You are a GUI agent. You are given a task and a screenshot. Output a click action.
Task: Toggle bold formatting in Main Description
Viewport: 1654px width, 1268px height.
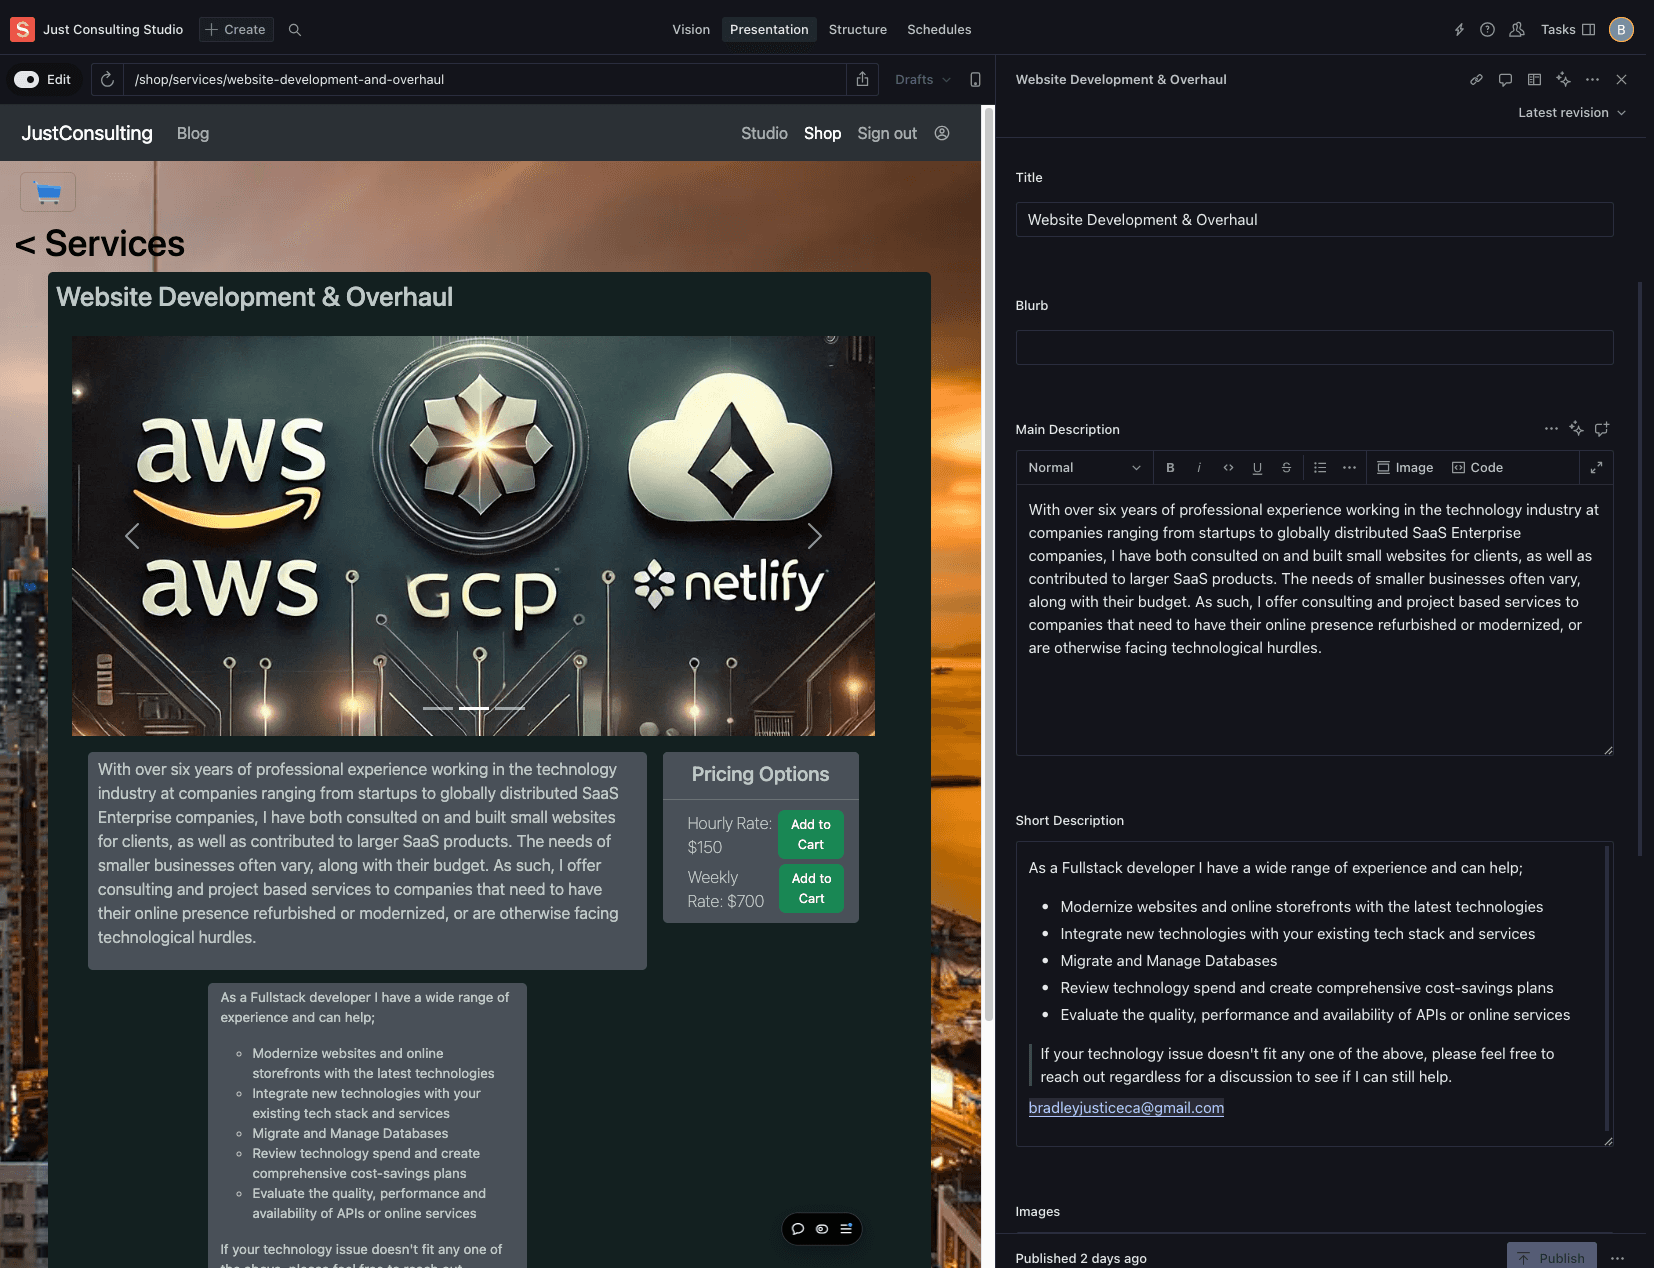point(1170,468)
